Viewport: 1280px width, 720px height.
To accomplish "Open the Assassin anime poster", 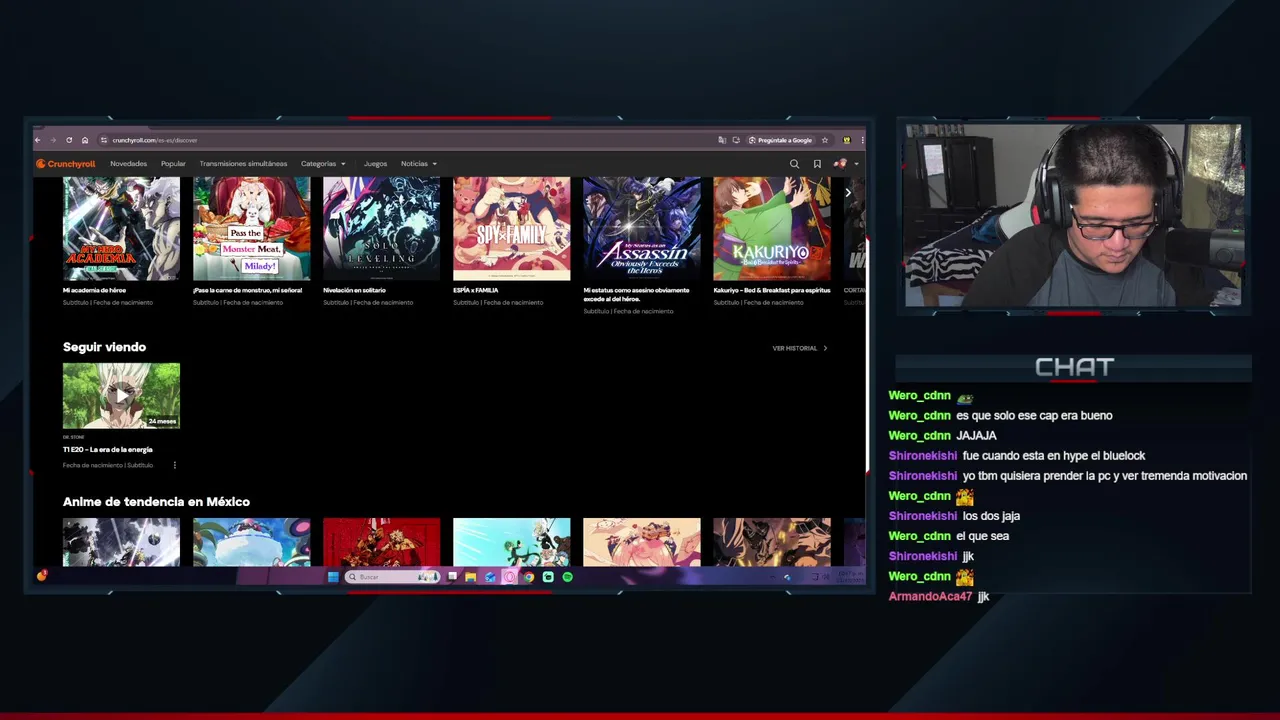I will pyautogui.click(x=641, y=229).
